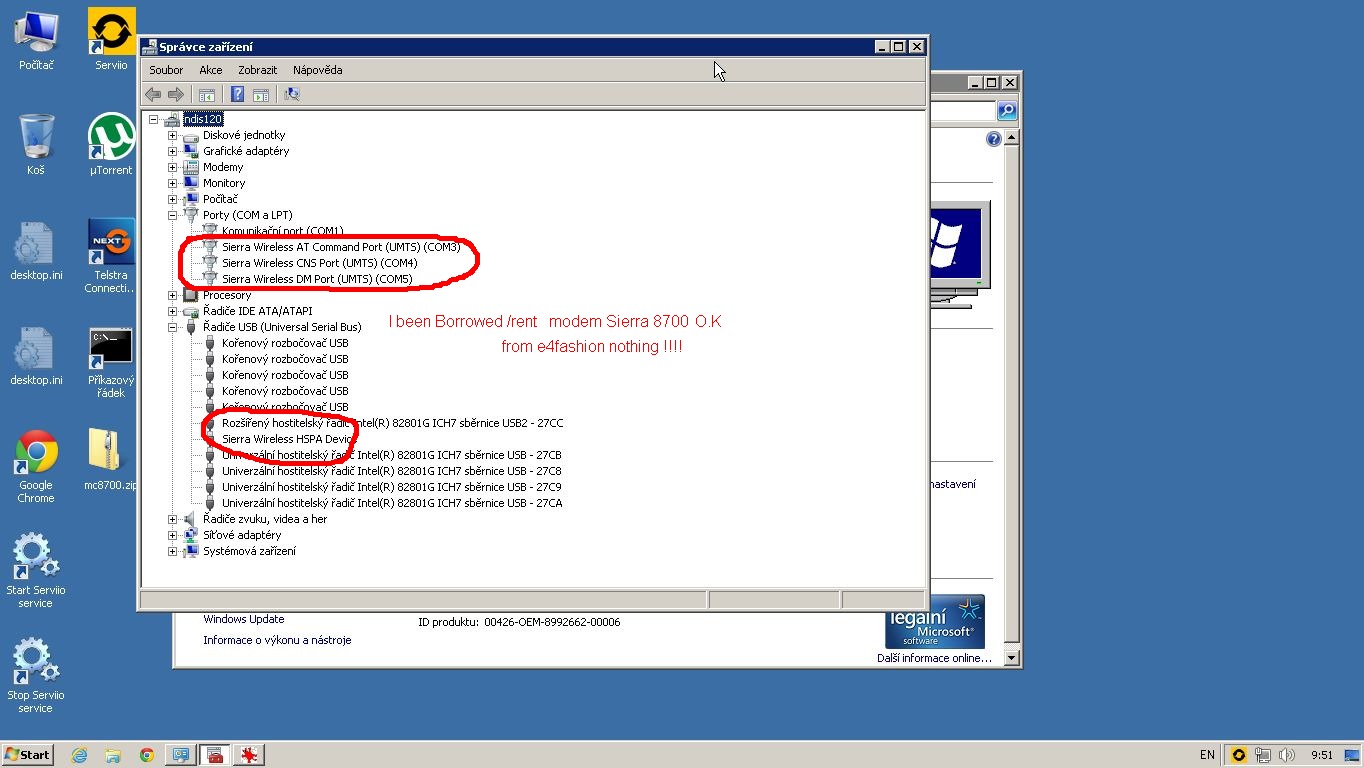The width and height of the screenshot is (1364, 768).
Task: Expand the Modemy category
Action: (x=172, y=167)
